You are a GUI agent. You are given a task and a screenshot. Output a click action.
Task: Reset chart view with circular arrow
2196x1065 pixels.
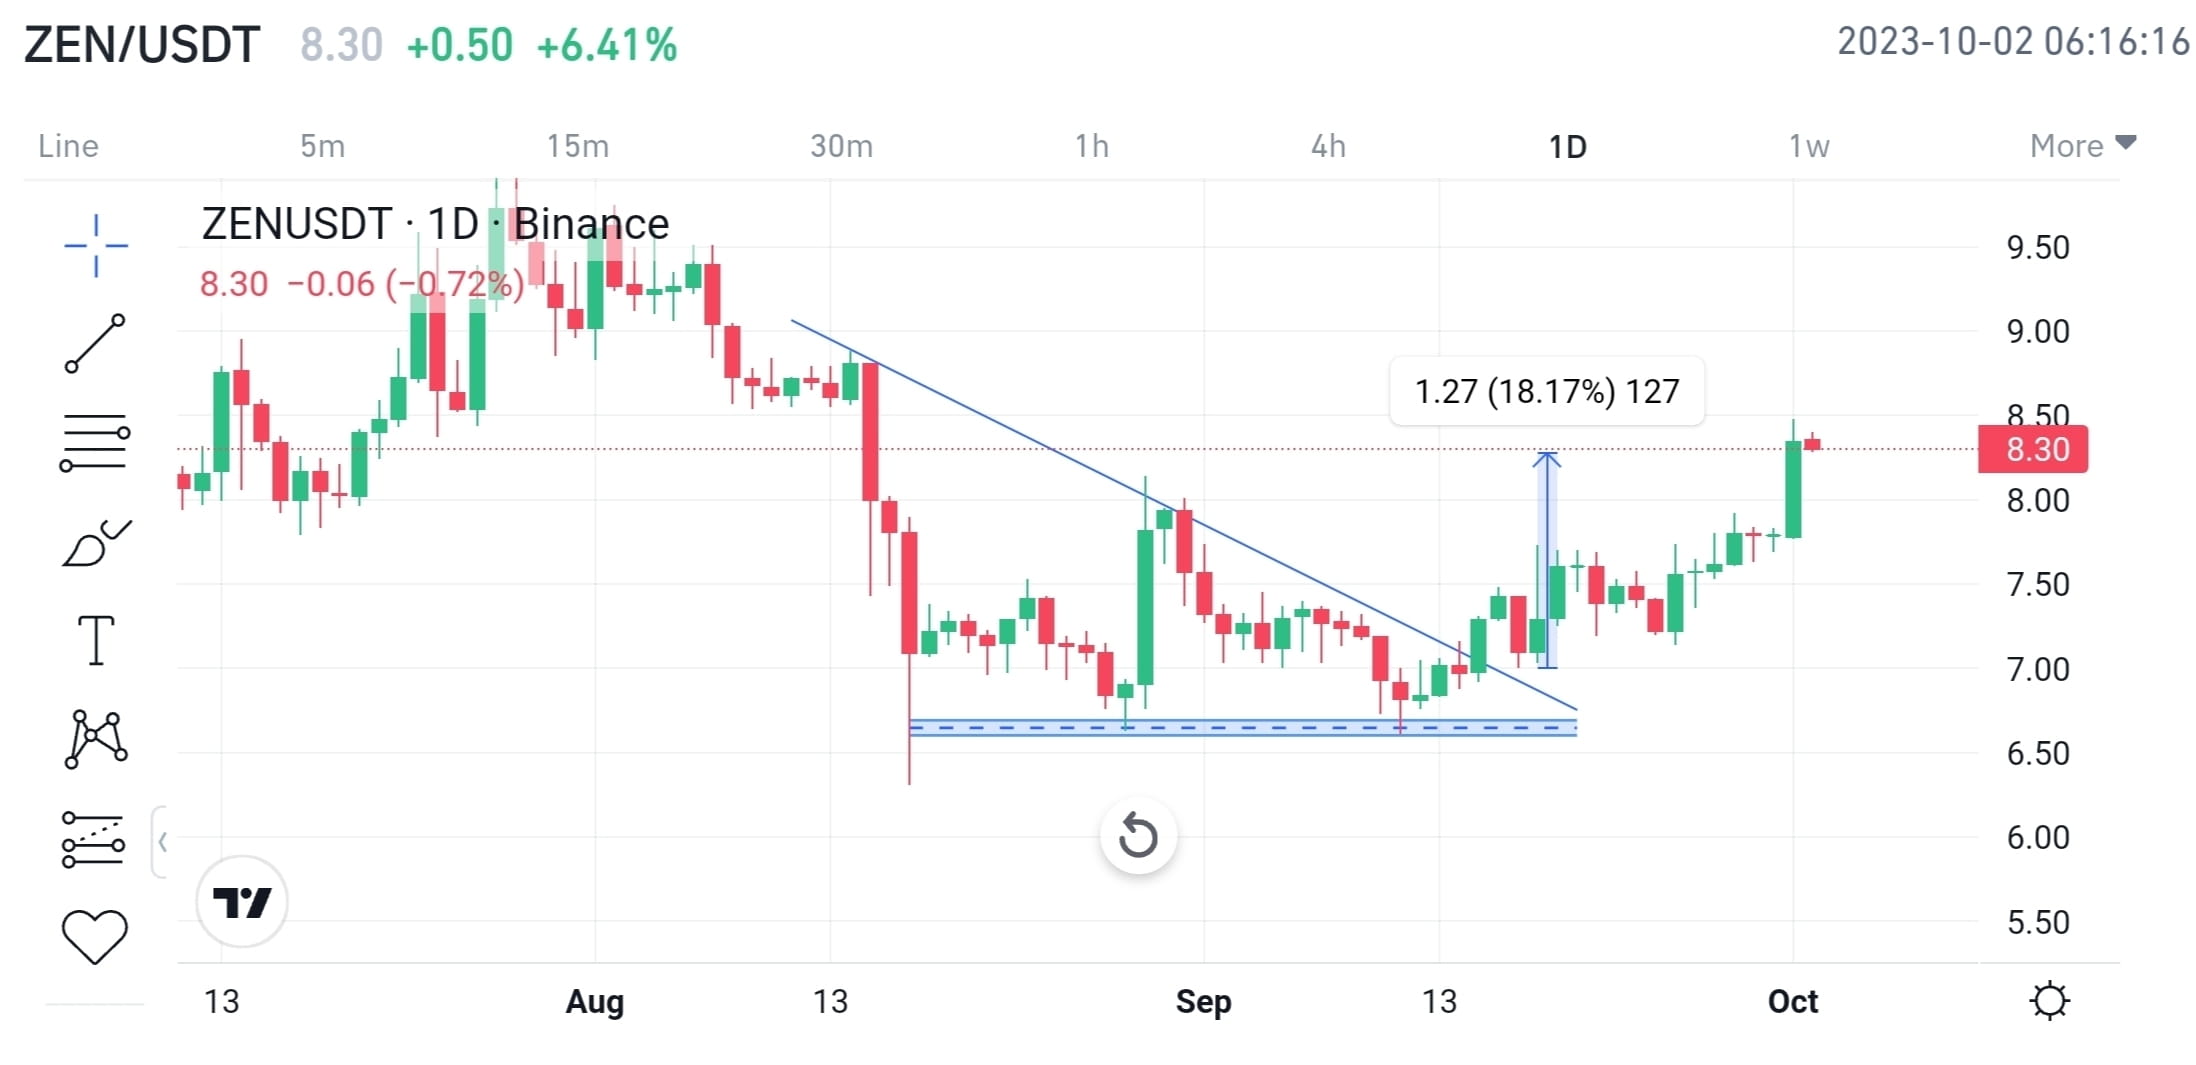(1138, 836)
